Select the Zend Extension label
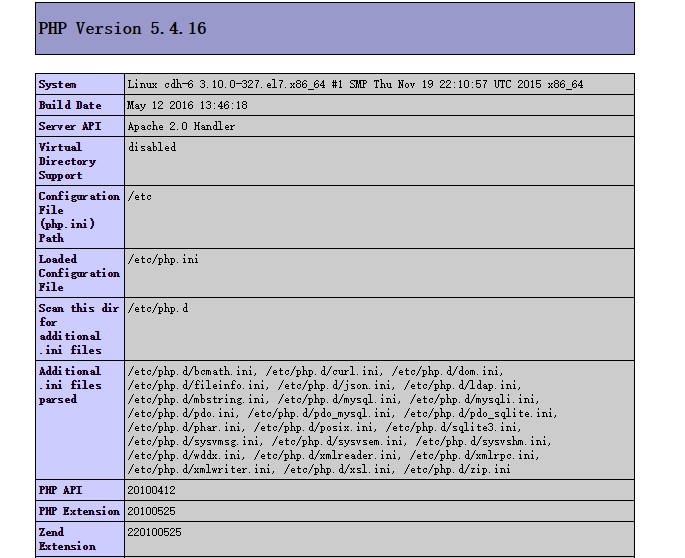Viewport: 685px width, 558px height. point(67,539)
